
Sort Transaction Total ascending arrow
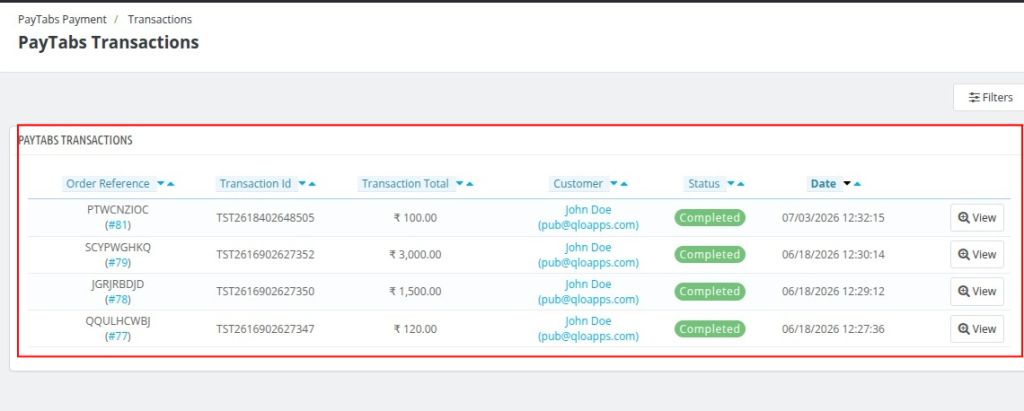coord(470,184)
